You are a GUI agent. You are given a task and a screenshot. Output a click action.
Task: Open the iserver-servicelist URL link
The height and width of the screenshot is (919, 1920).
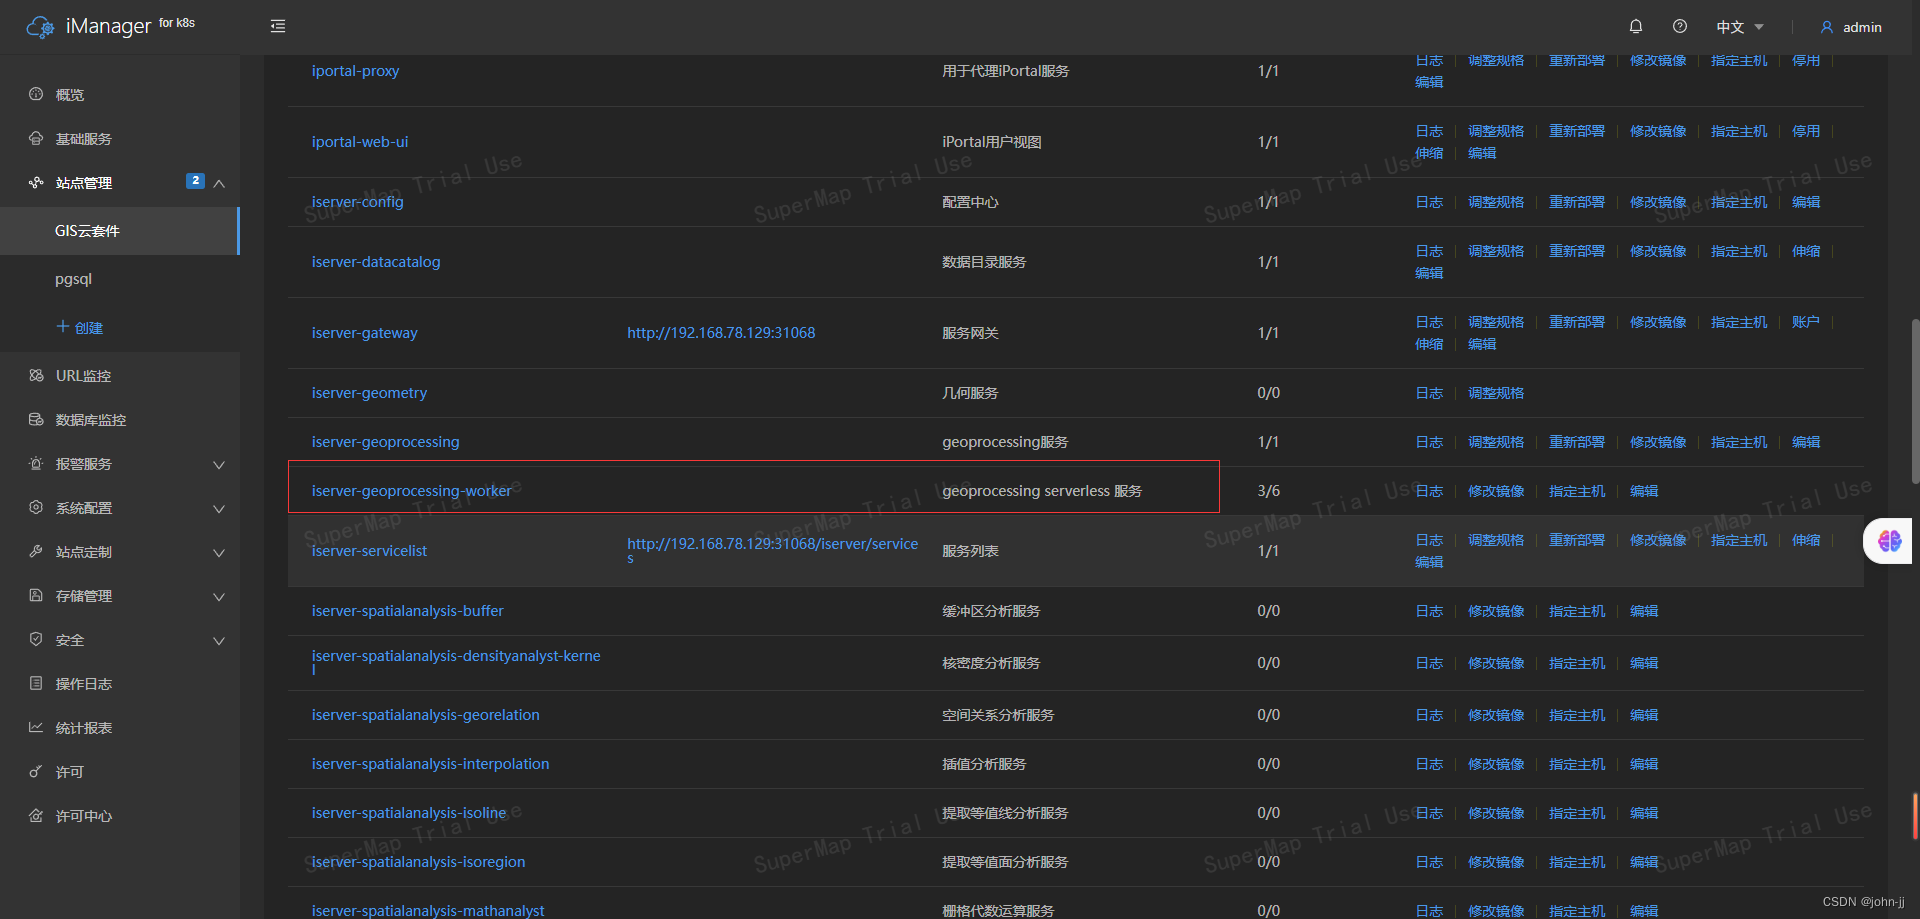pos(773,550)
